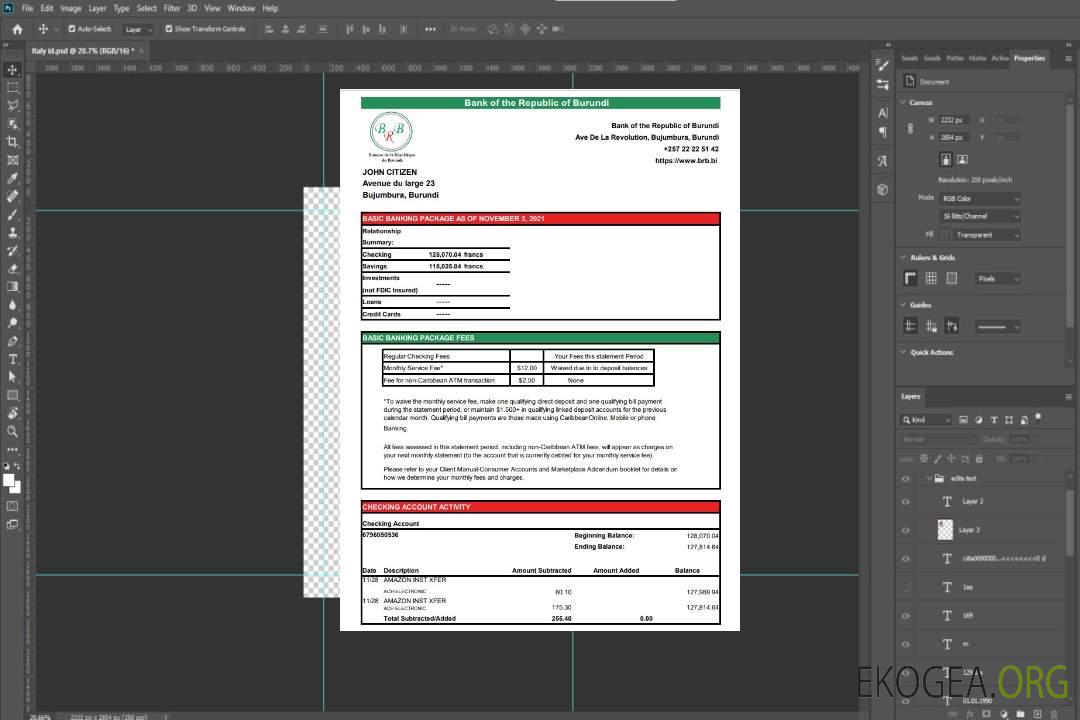Click the Home icon in options bar
1080x720 pixels.
click(17, 29)
